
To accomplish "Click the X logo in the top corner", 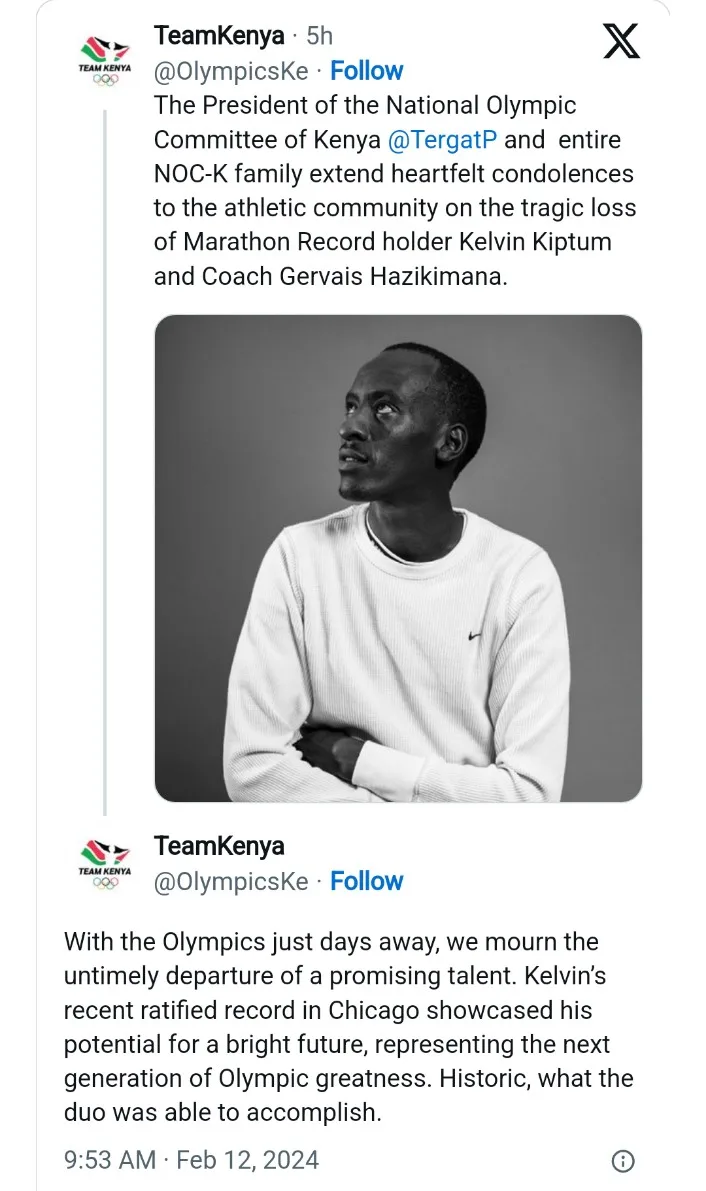I will 622,40.
